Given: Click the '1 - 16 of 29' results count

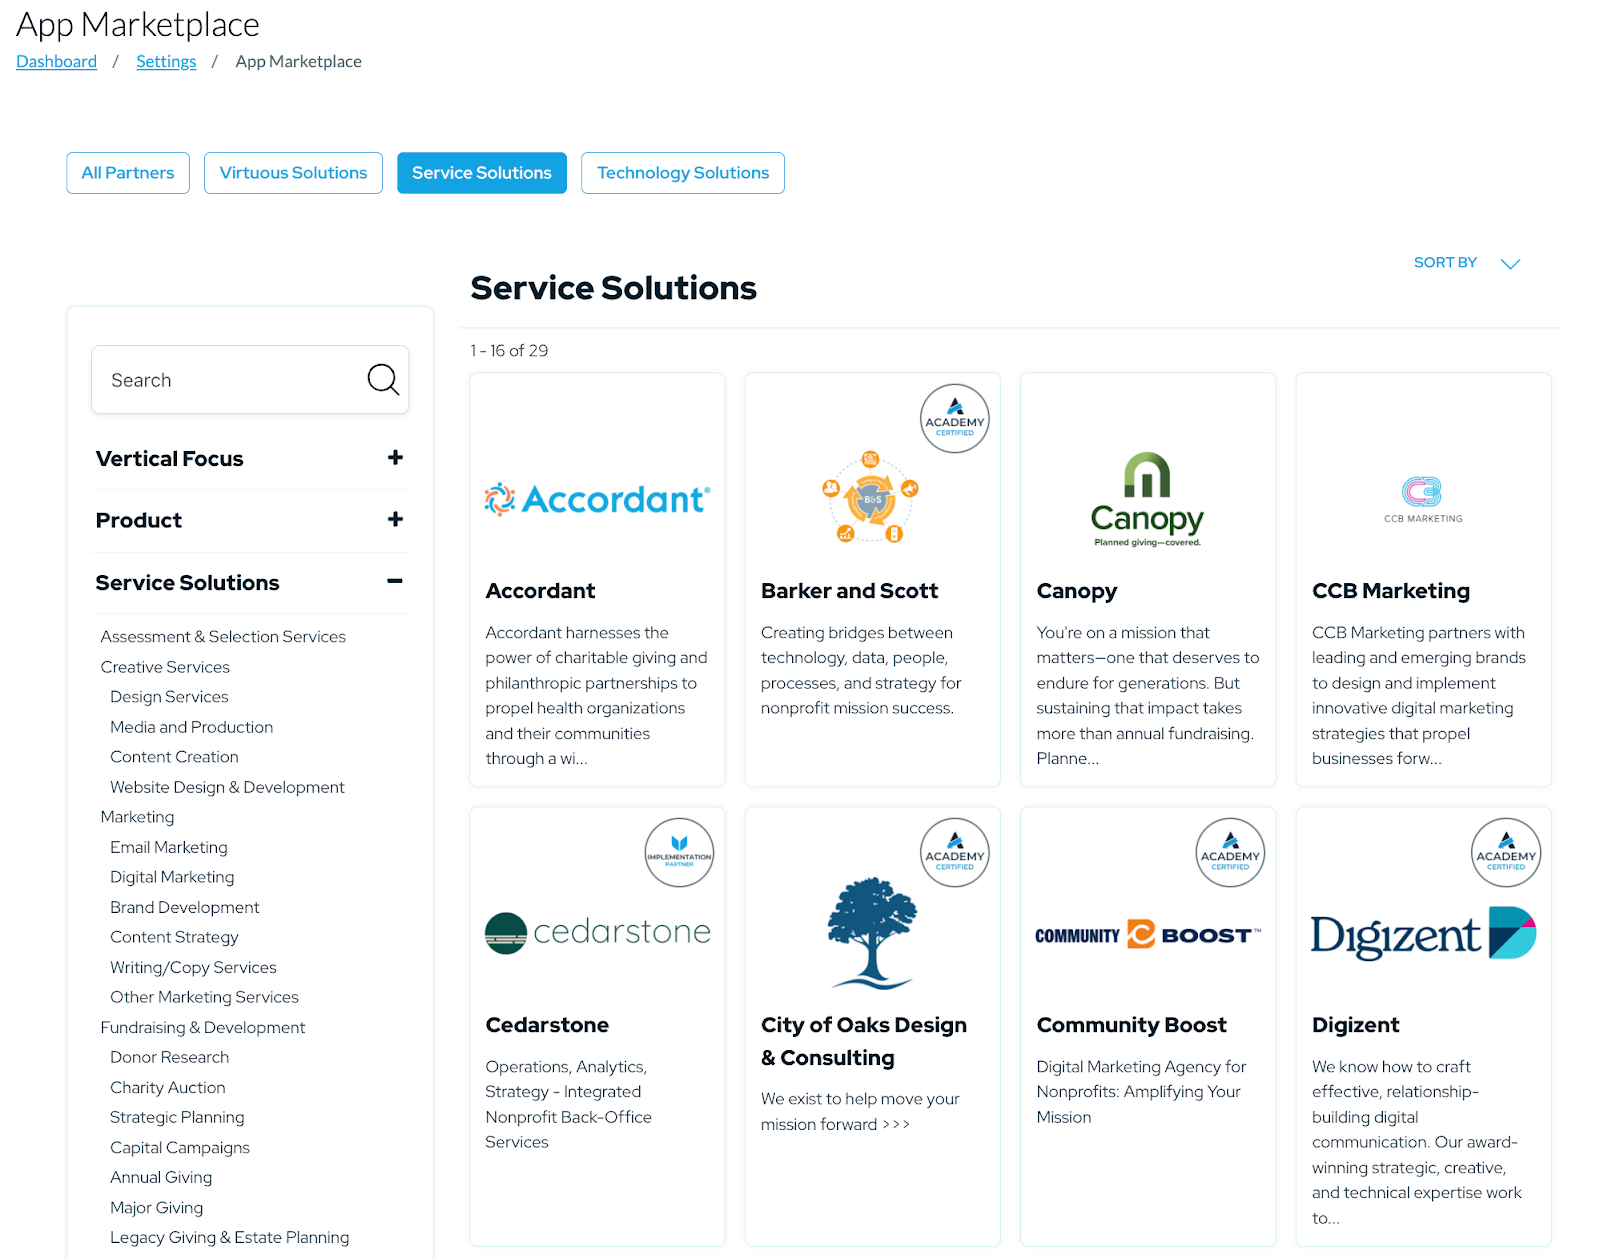Looking at the screenshot, I should (509, 350).
